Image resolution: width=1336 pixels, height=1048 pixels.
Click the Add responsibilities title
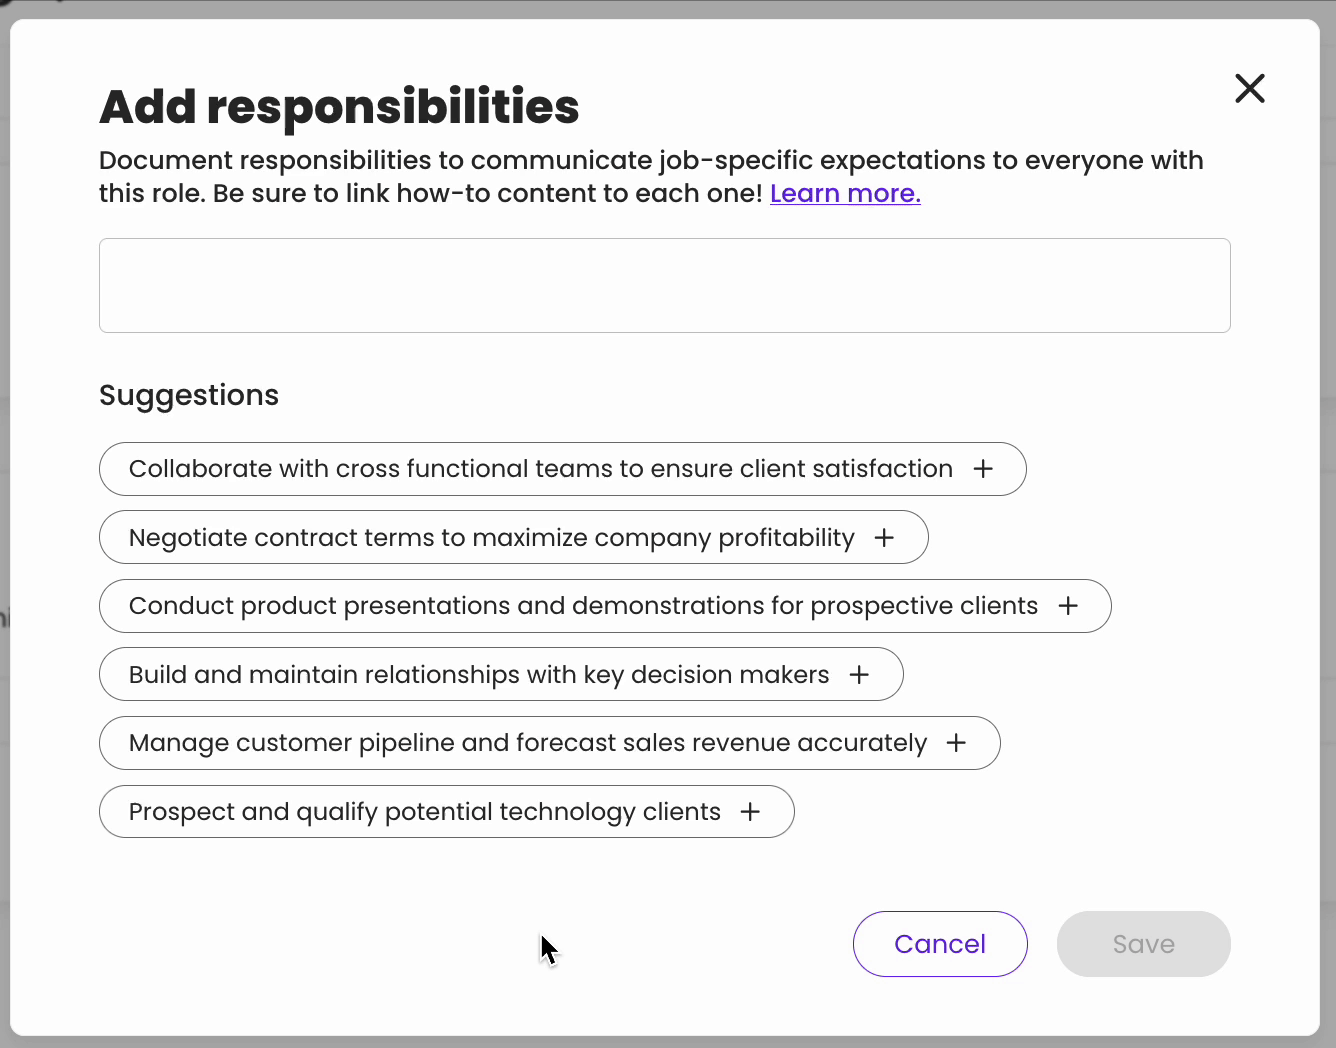click(339, 106)
